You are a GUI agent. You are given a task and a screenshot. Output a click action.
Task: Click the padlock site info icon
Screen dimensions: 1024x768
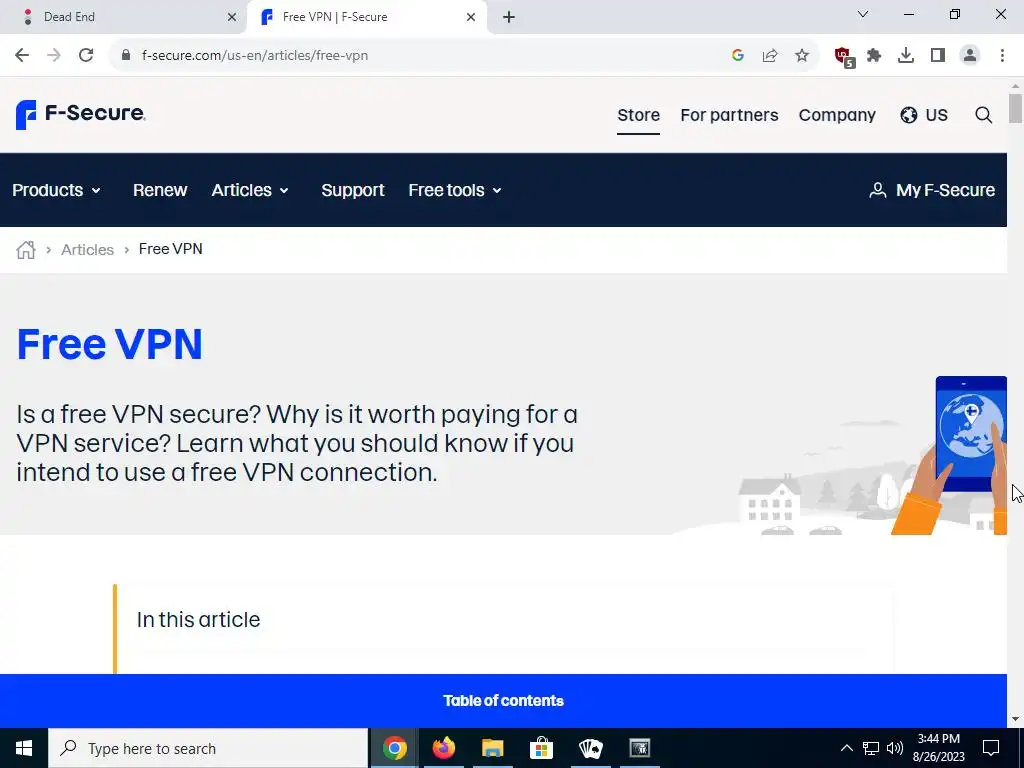126,56
